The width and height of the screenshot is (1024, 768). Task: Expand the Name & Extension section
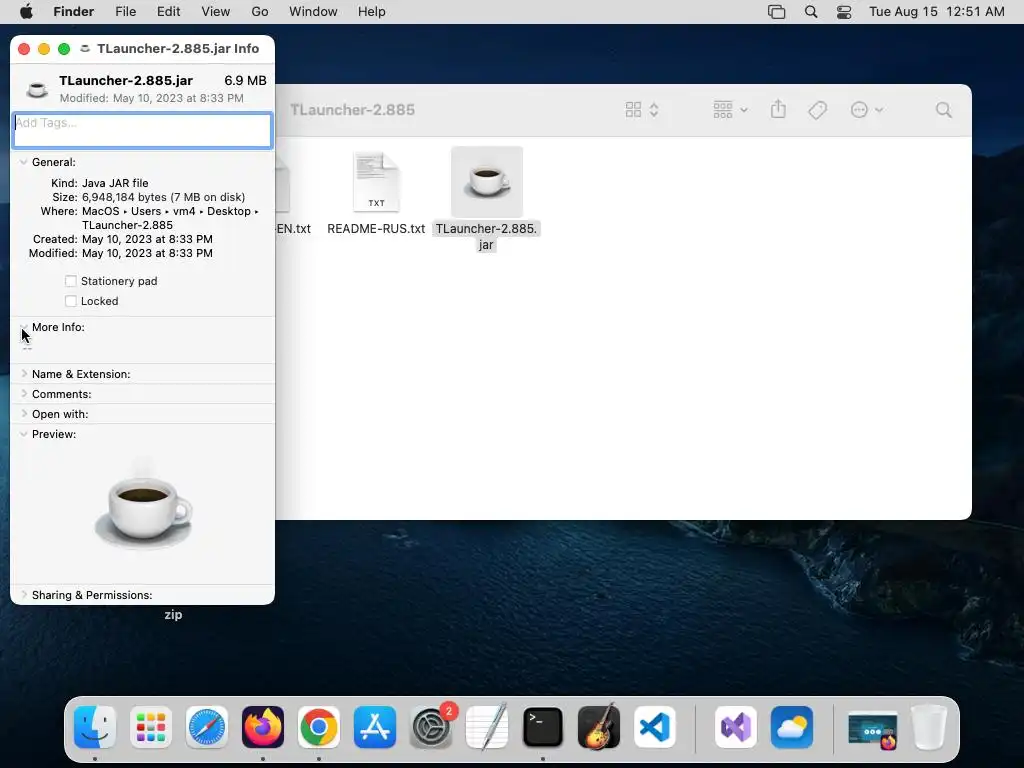pos(24,374)
